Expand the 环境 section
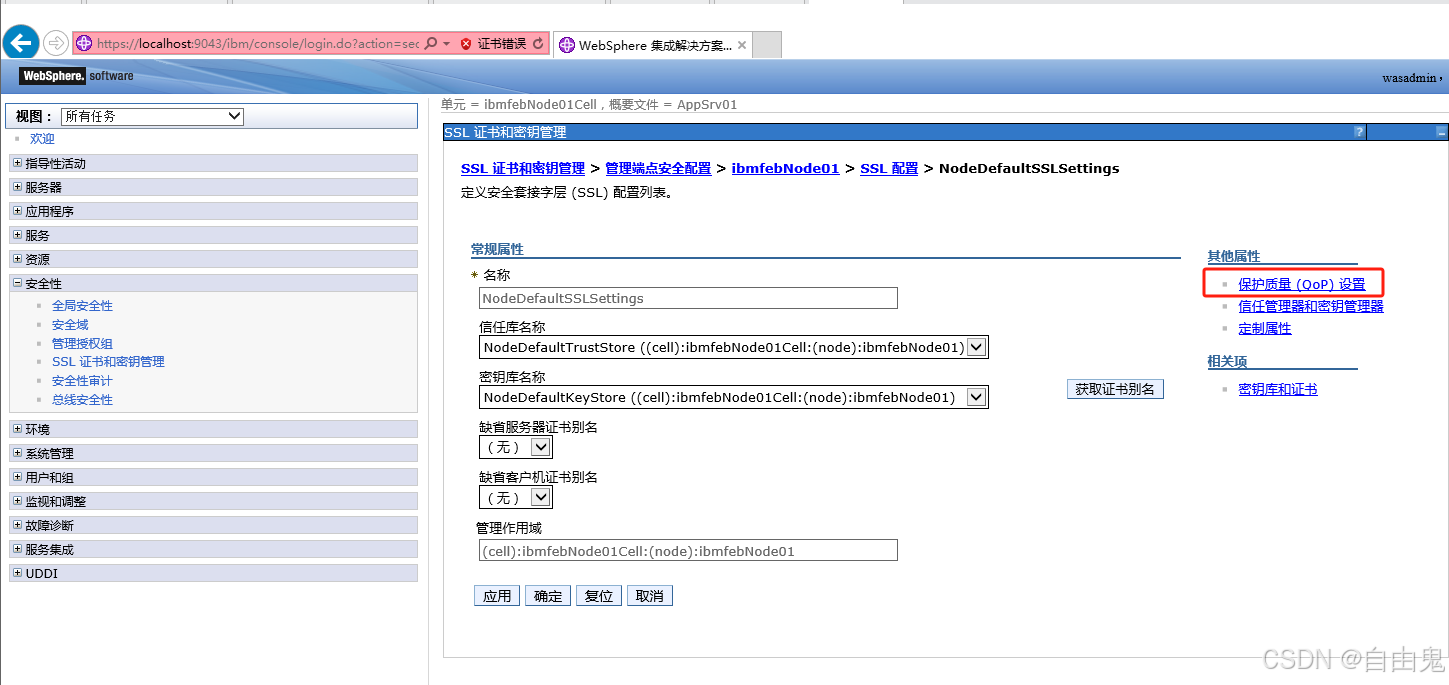 [x=17, y=429]
